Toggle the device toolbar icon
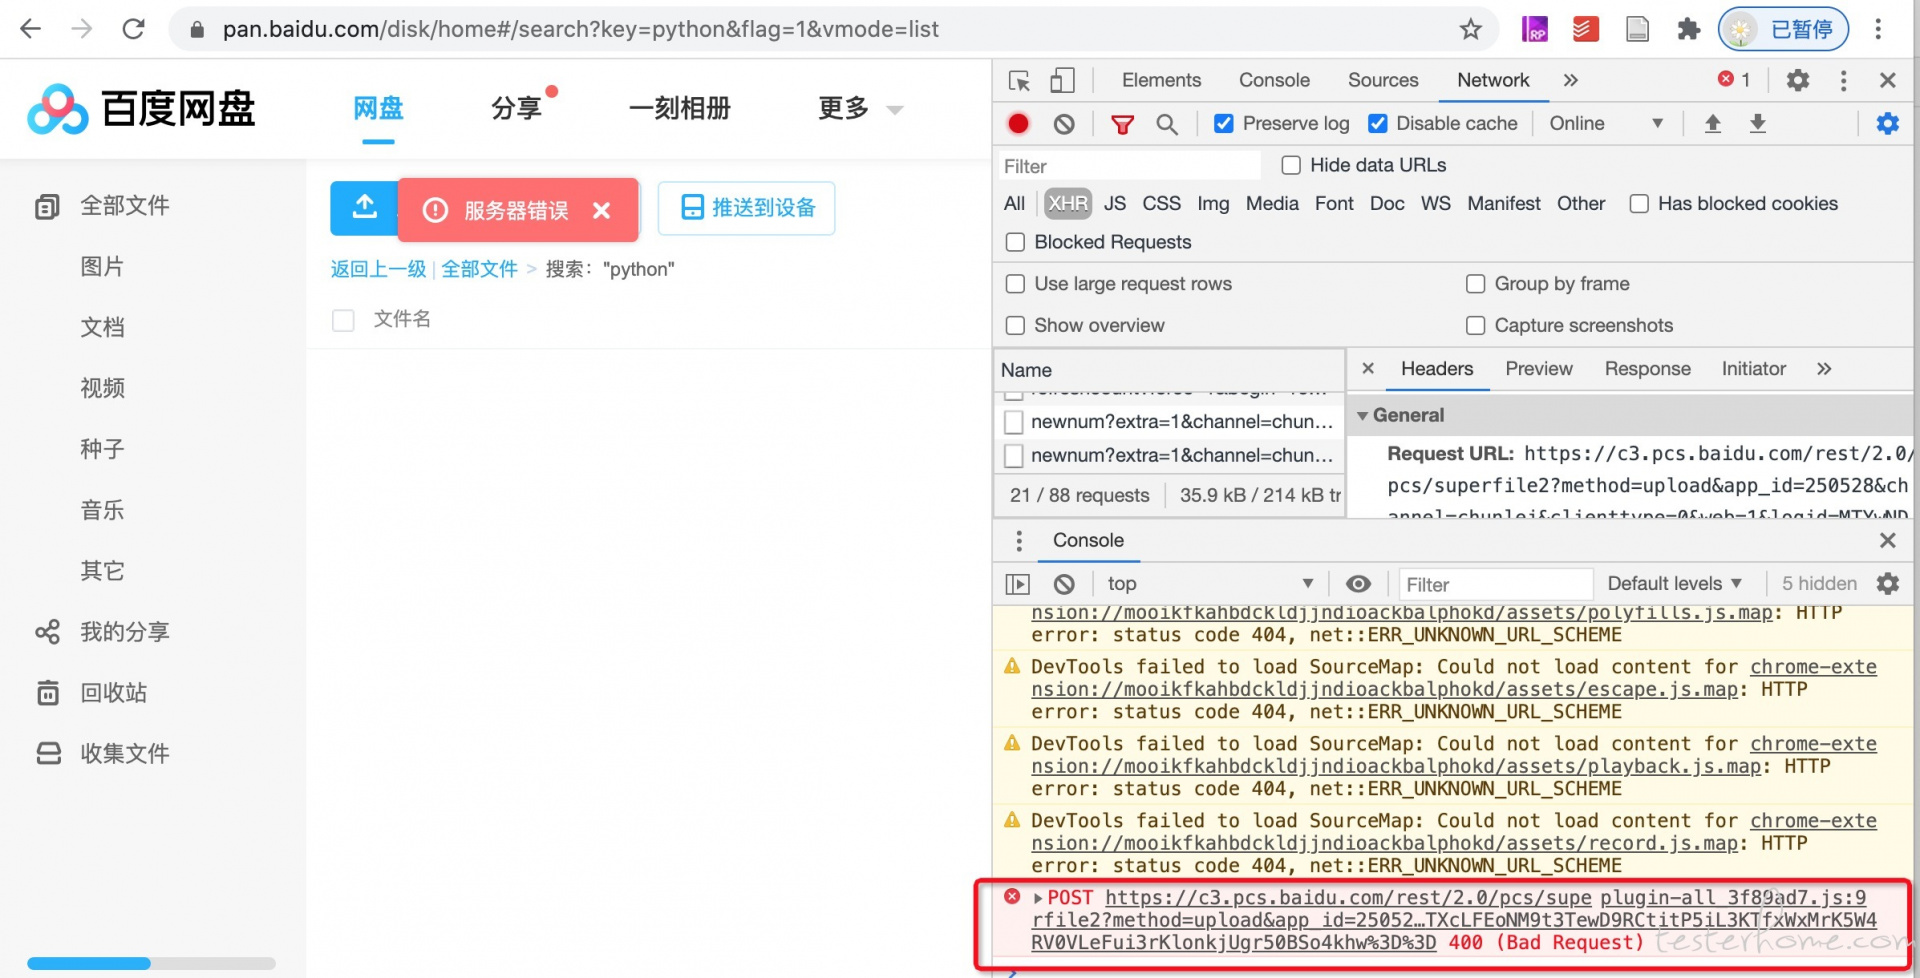Screen dimensions: 1920x978 pyautogui.click(x=1062, y=81)
